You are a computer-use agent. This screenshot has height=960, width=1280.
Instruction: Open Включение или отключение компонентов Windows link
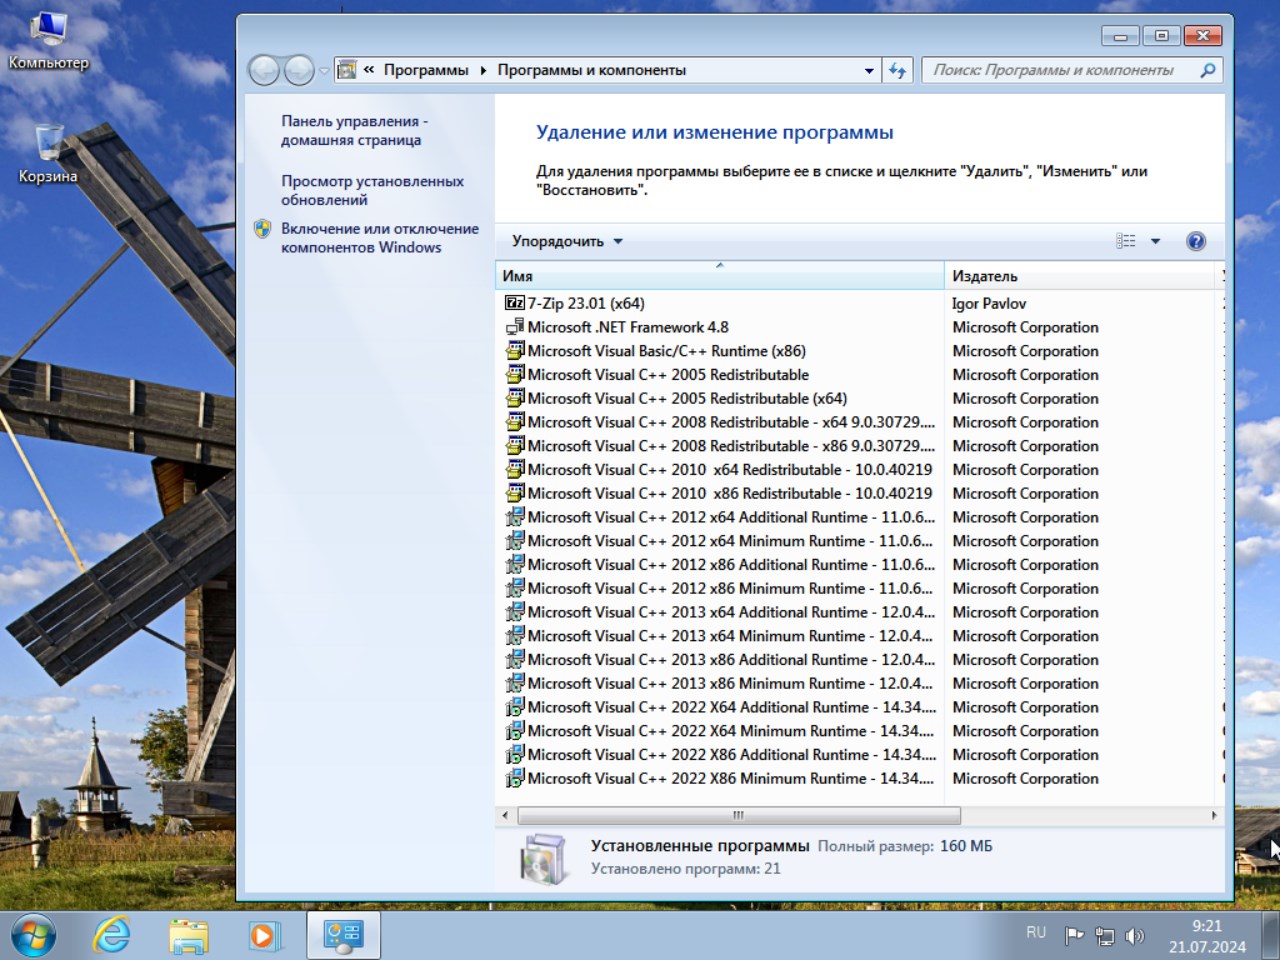coord(380,238)
